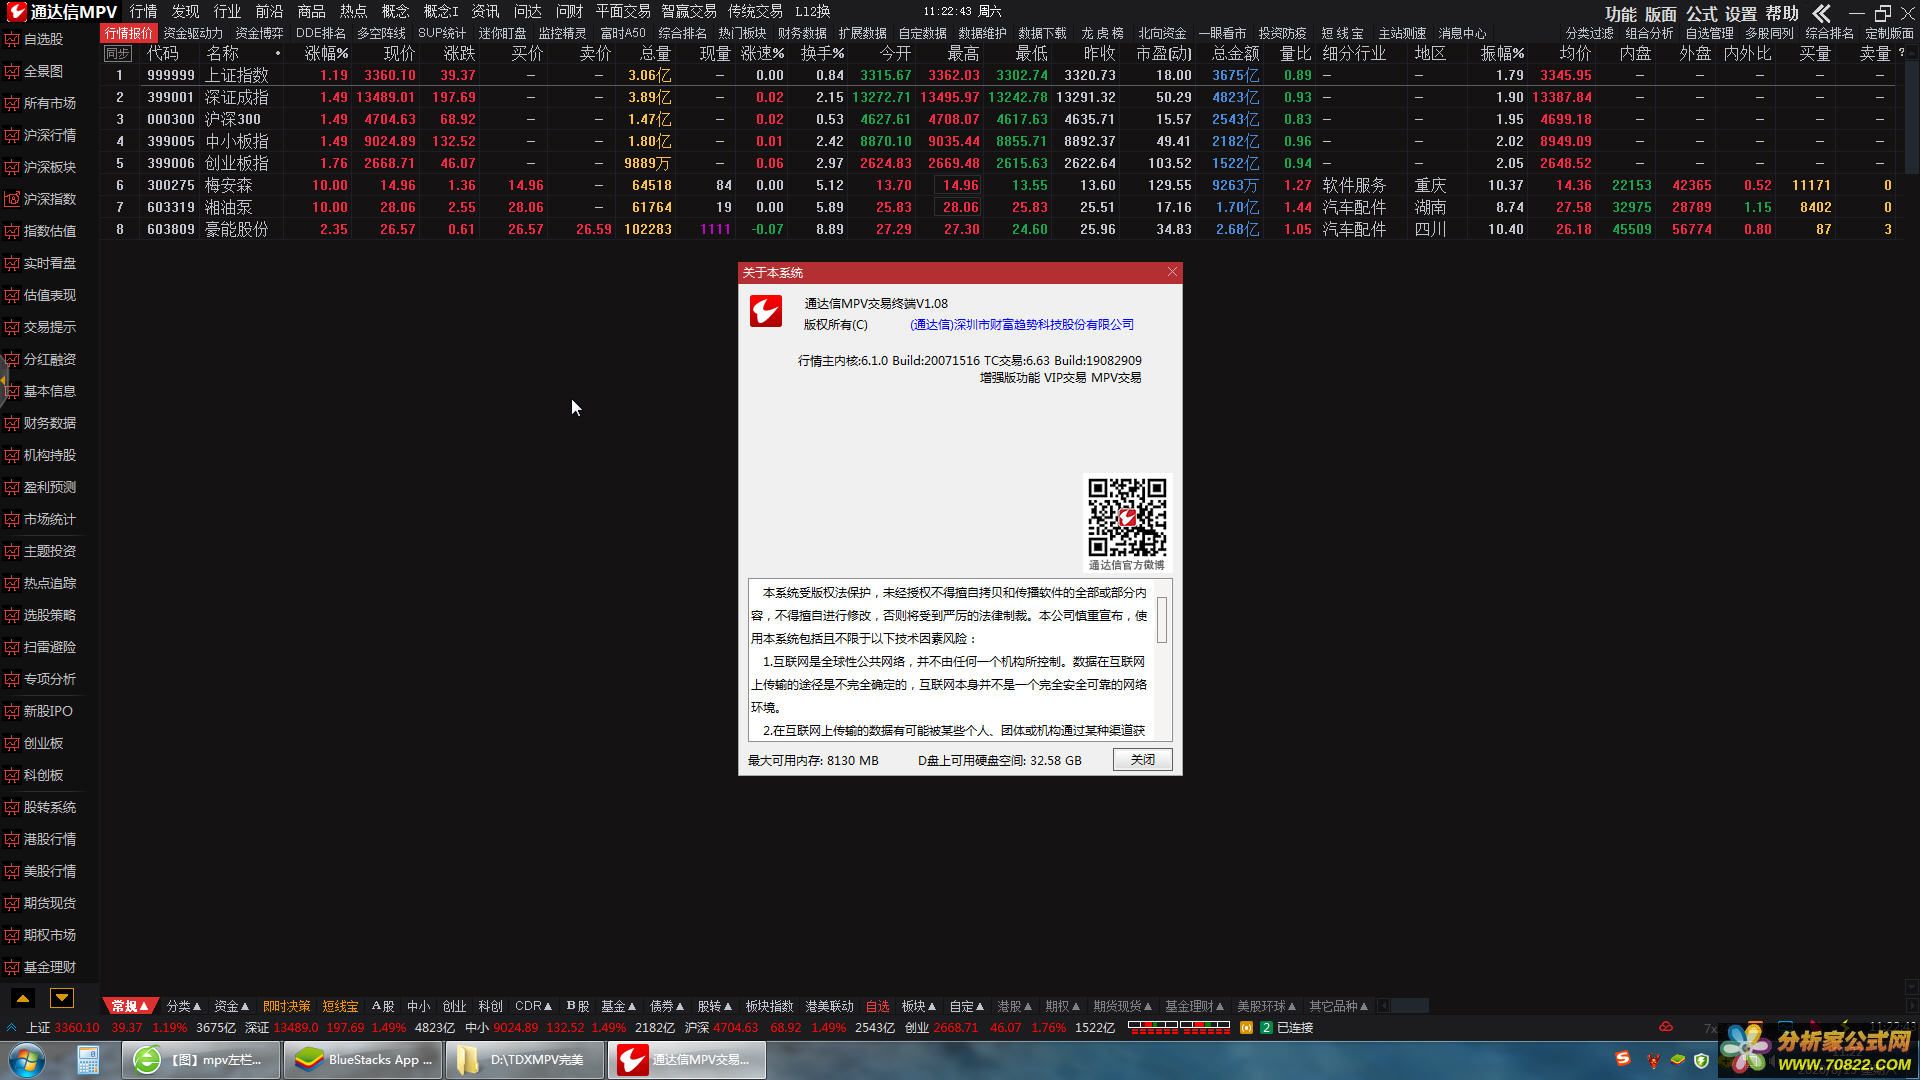Expand the 港股 bottom tab menu

[1015, 1006]
